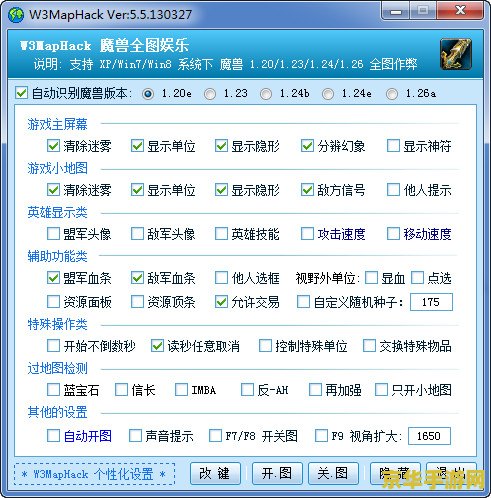Click the 退出 button

(451, 473)
